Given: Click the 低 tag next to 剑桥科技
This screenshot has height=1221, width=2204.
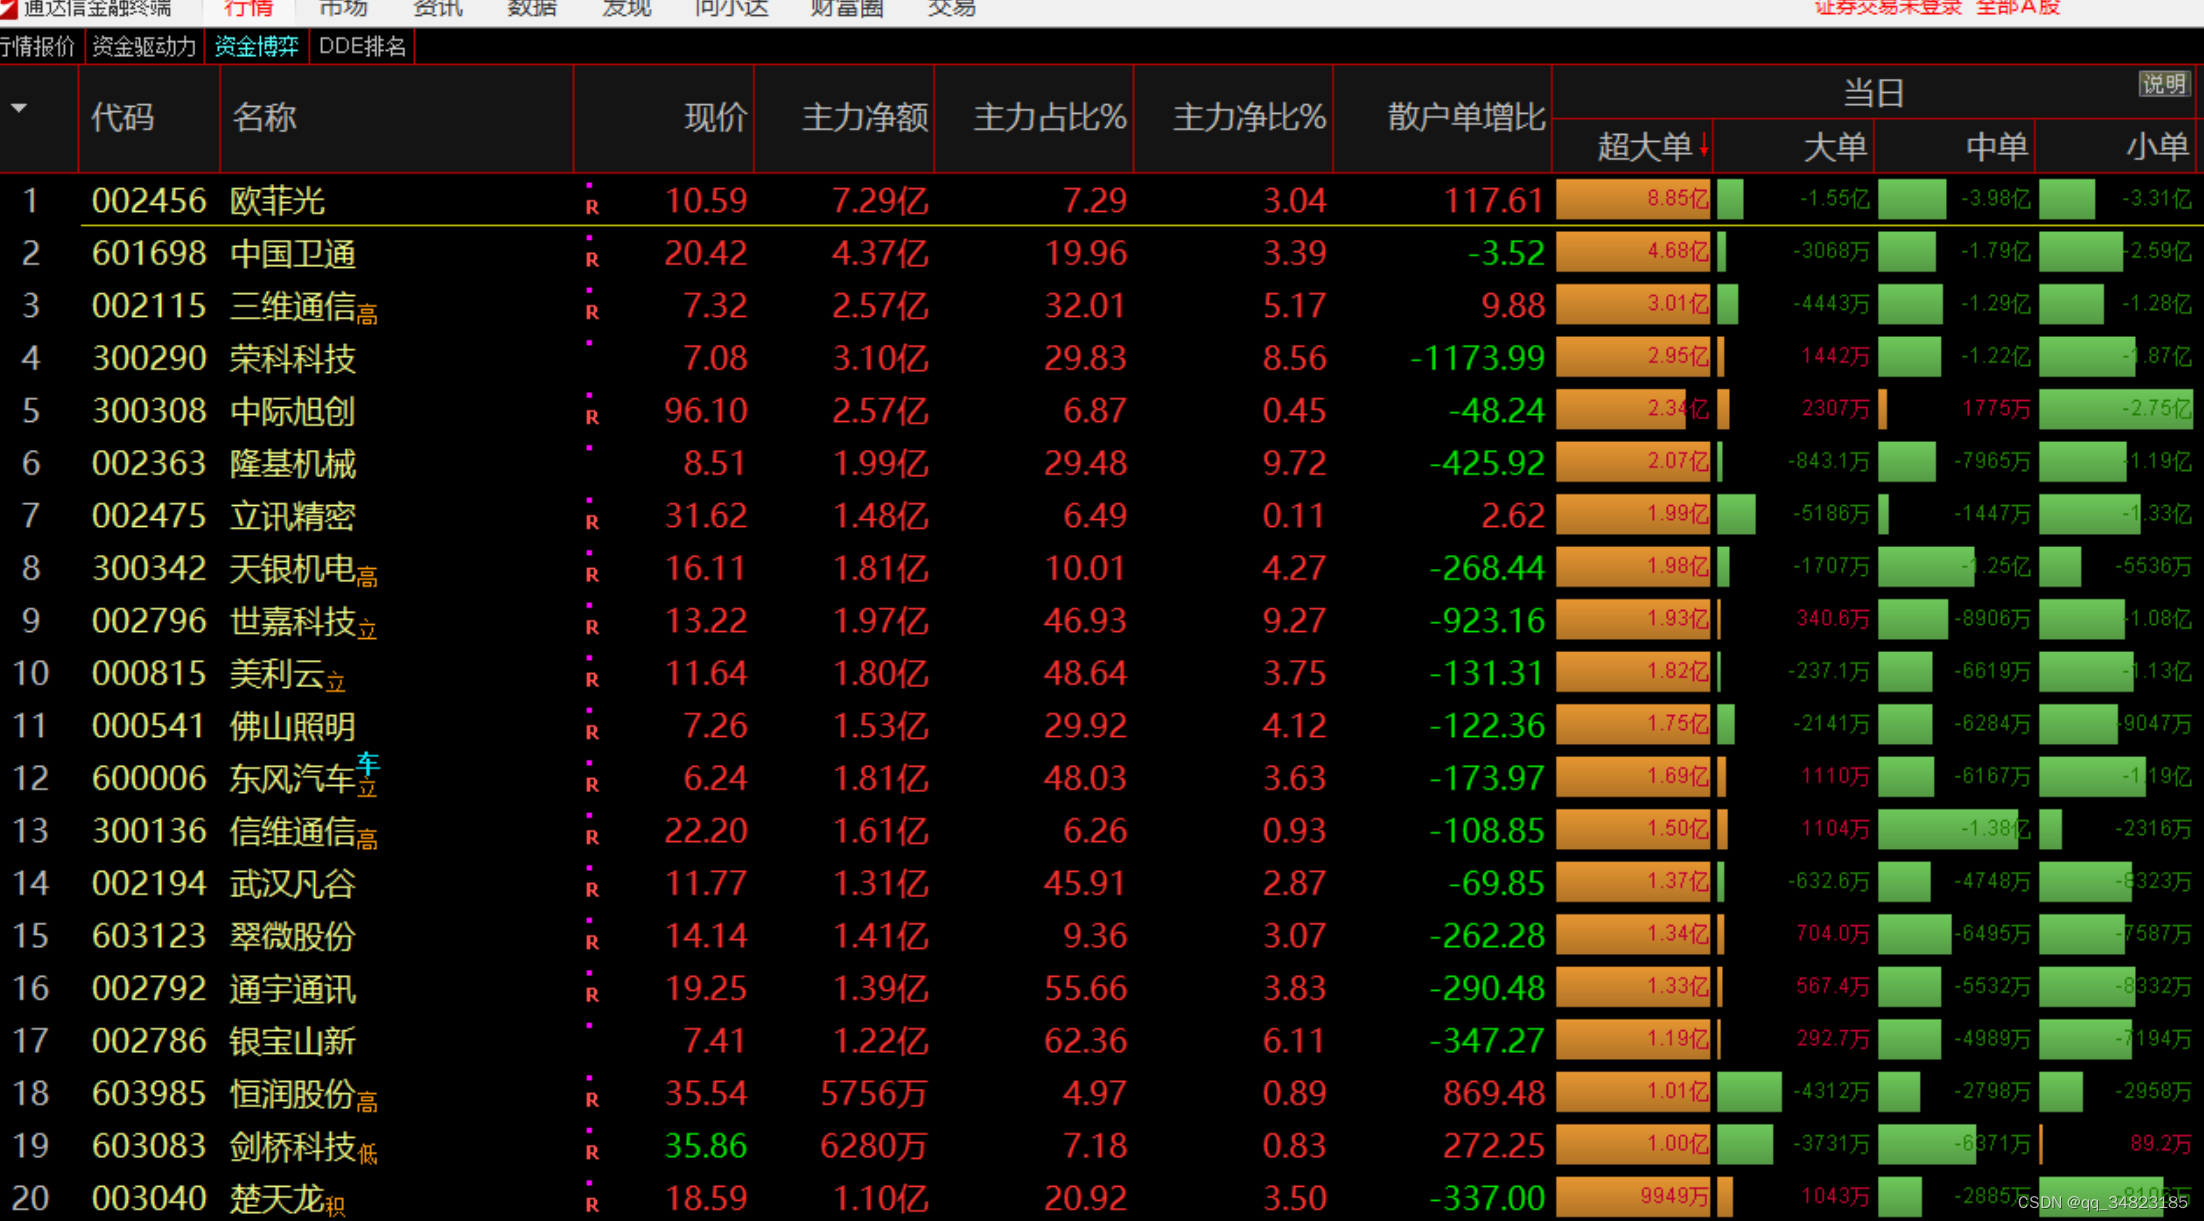Looking at the screenshot, I should (367, 1155).
